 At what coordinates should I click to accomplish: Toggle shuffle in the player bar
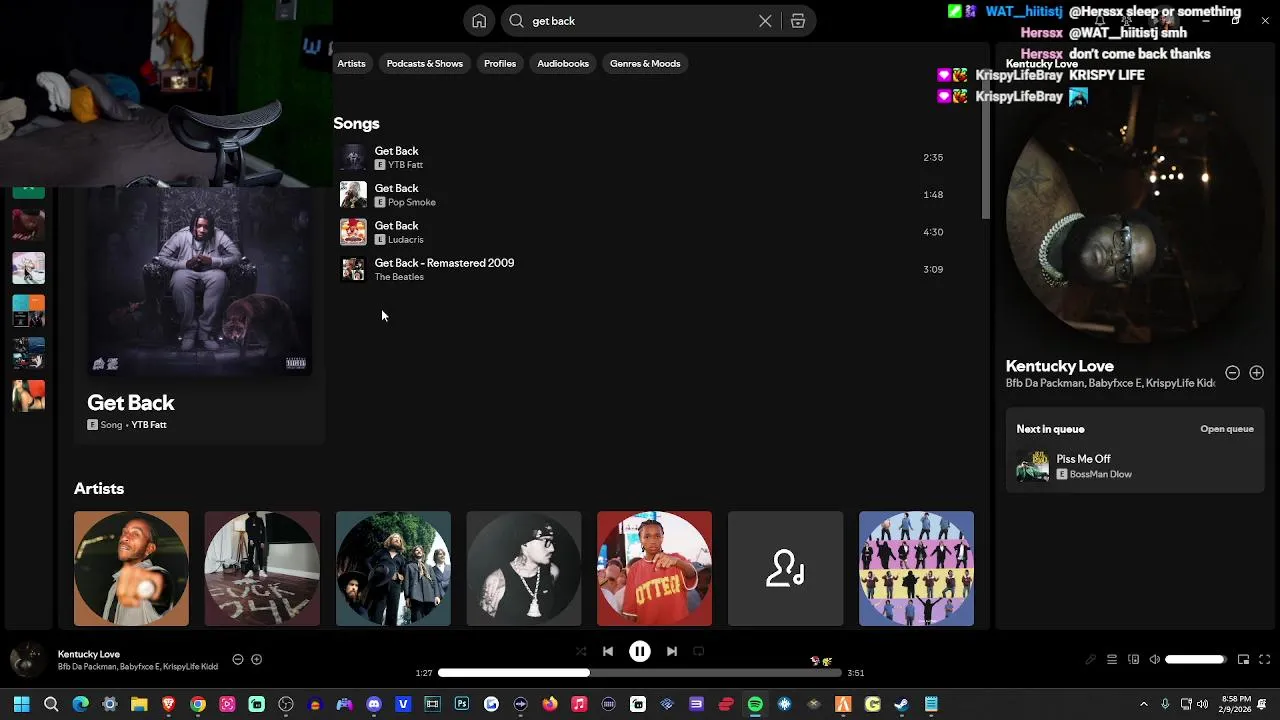[x=581, y=651]
